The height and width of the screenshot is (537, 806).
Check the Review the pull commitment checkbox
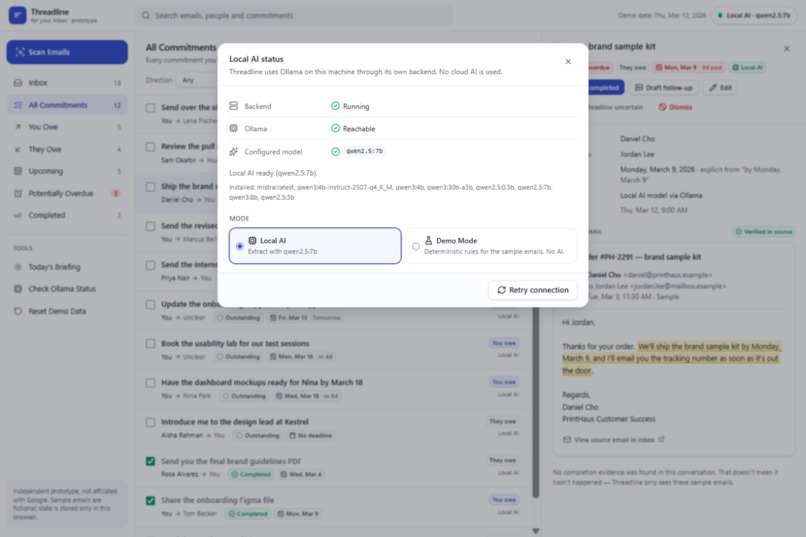(151, 147)
